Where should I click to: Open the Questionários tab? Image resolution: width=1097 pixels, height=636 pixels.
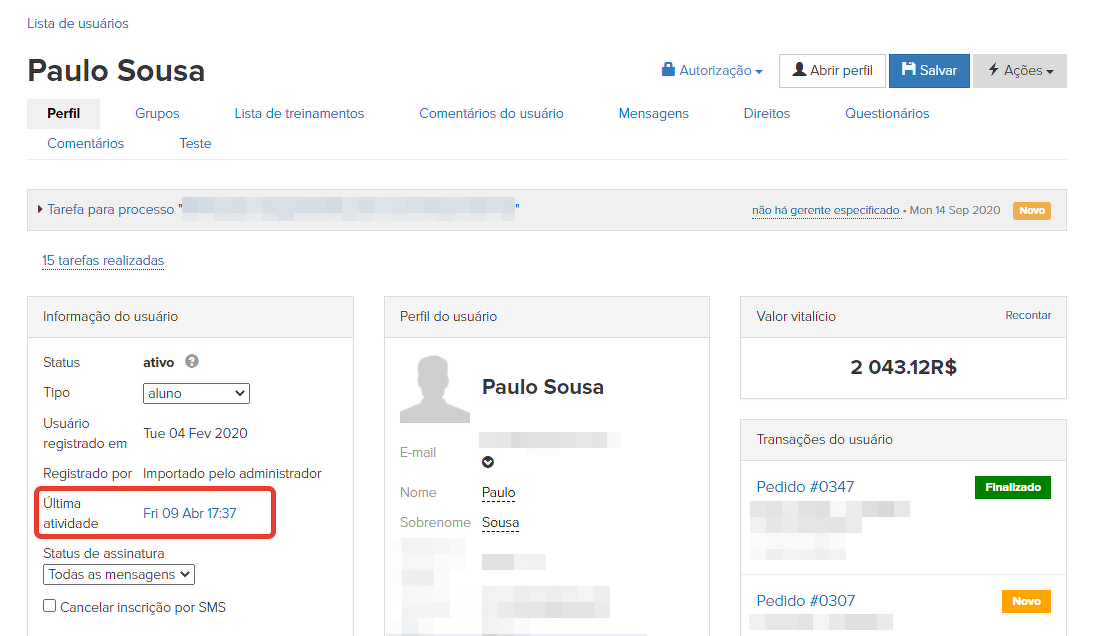[886, 113]
